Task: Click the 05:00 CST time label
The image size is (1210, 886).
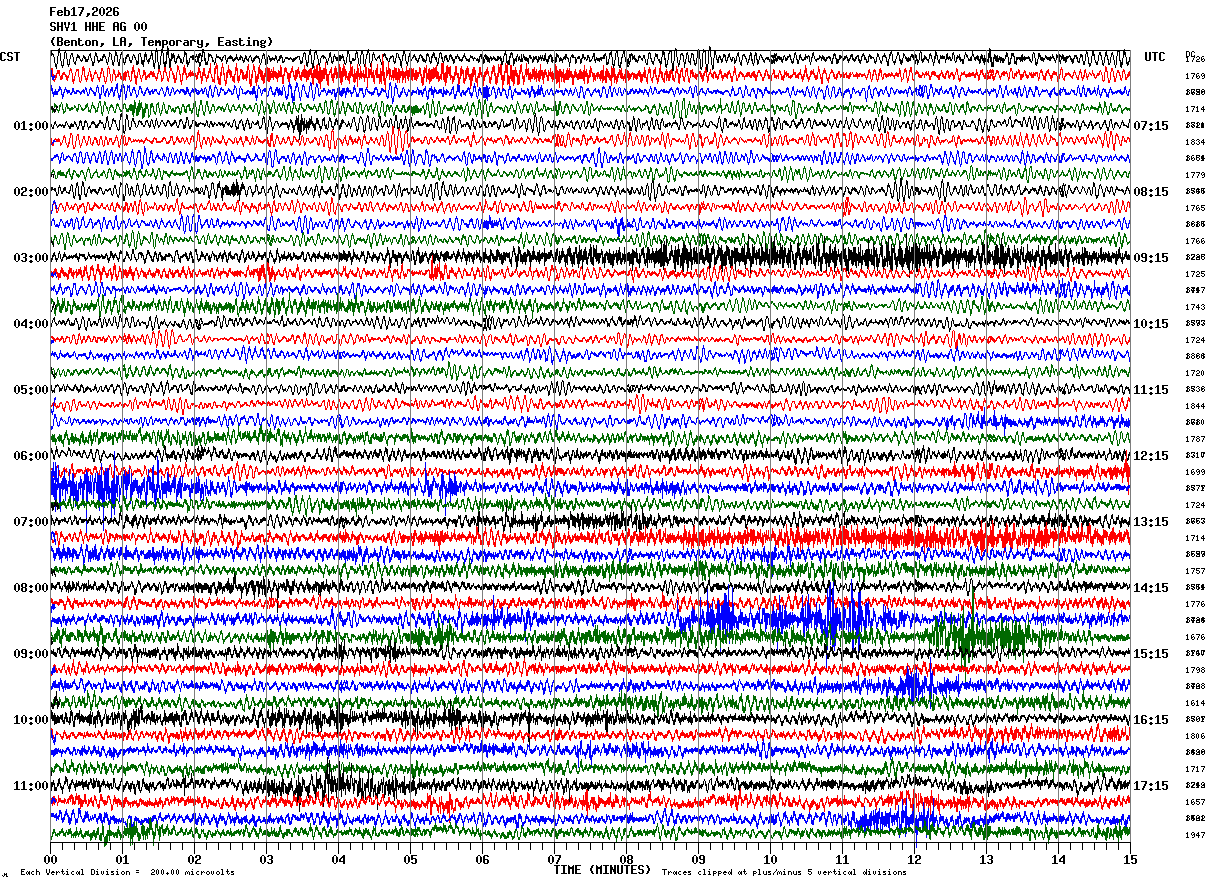Action: (x=31, y=390)
